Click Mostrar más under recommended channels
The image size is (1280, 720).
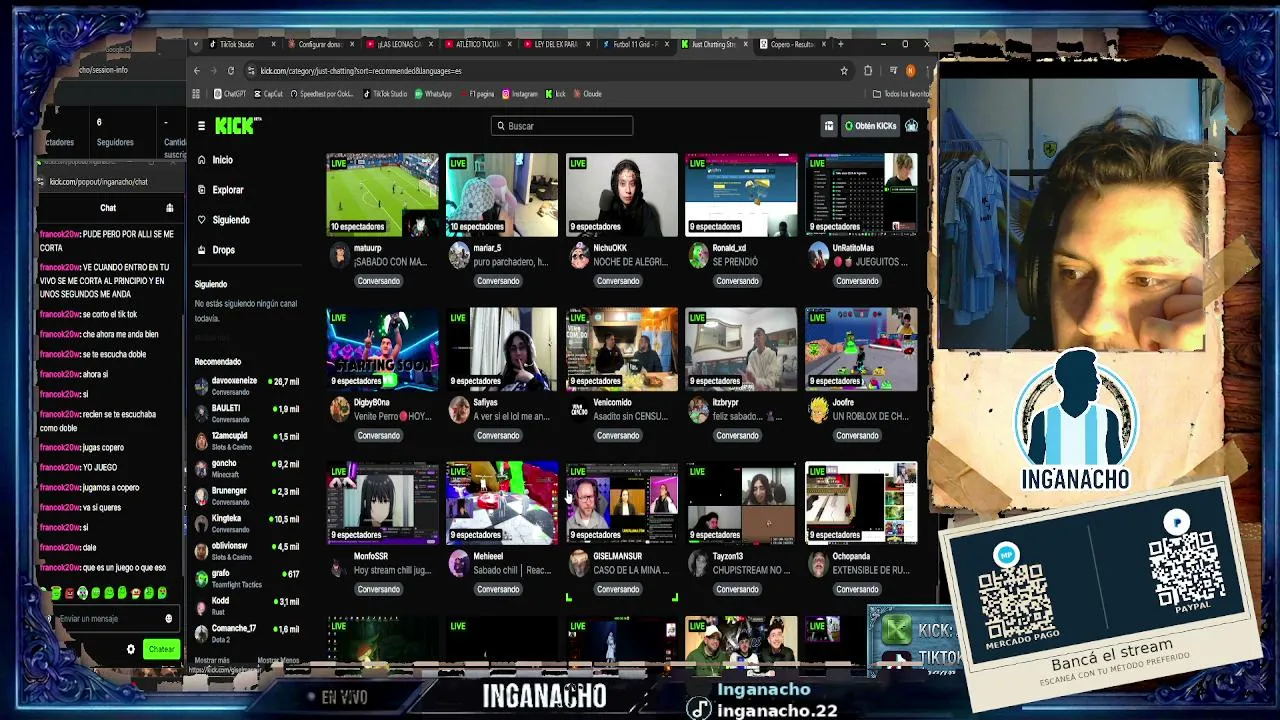tap(212, 660)
